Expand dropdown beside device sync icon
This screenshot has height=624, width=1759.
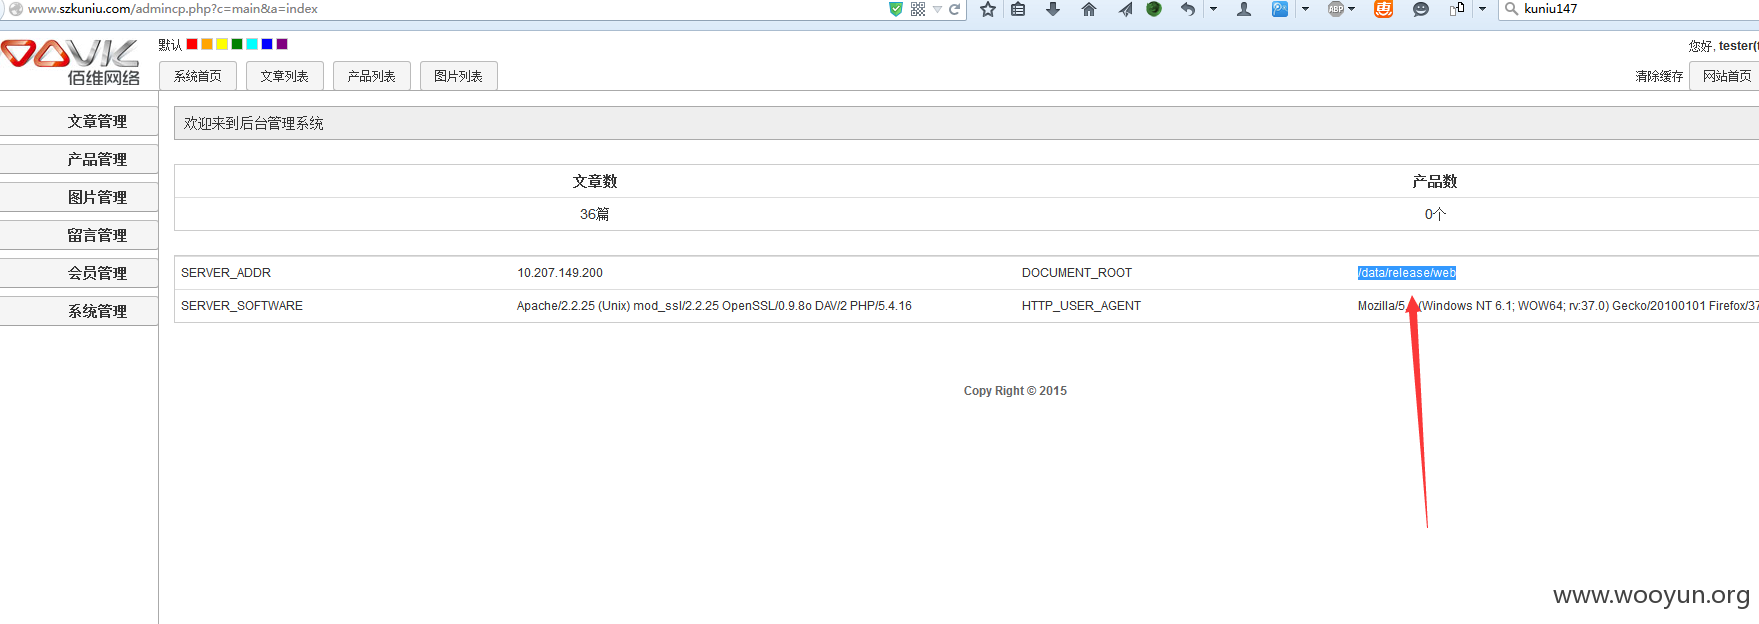(1482, 9)
